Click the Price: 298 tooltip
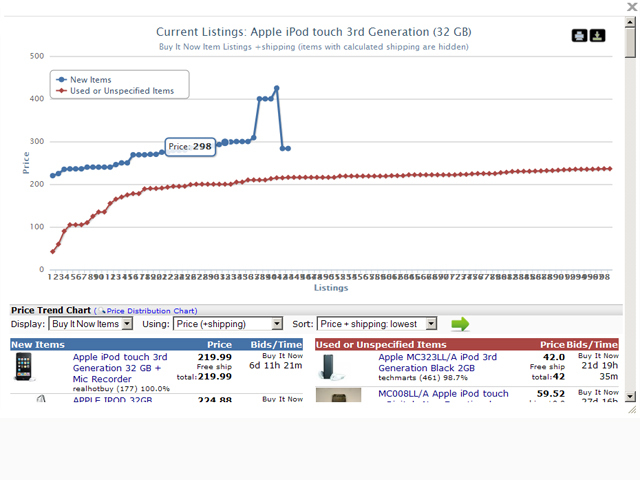Viewport: 640px width, 480px height. pos(190,147)
